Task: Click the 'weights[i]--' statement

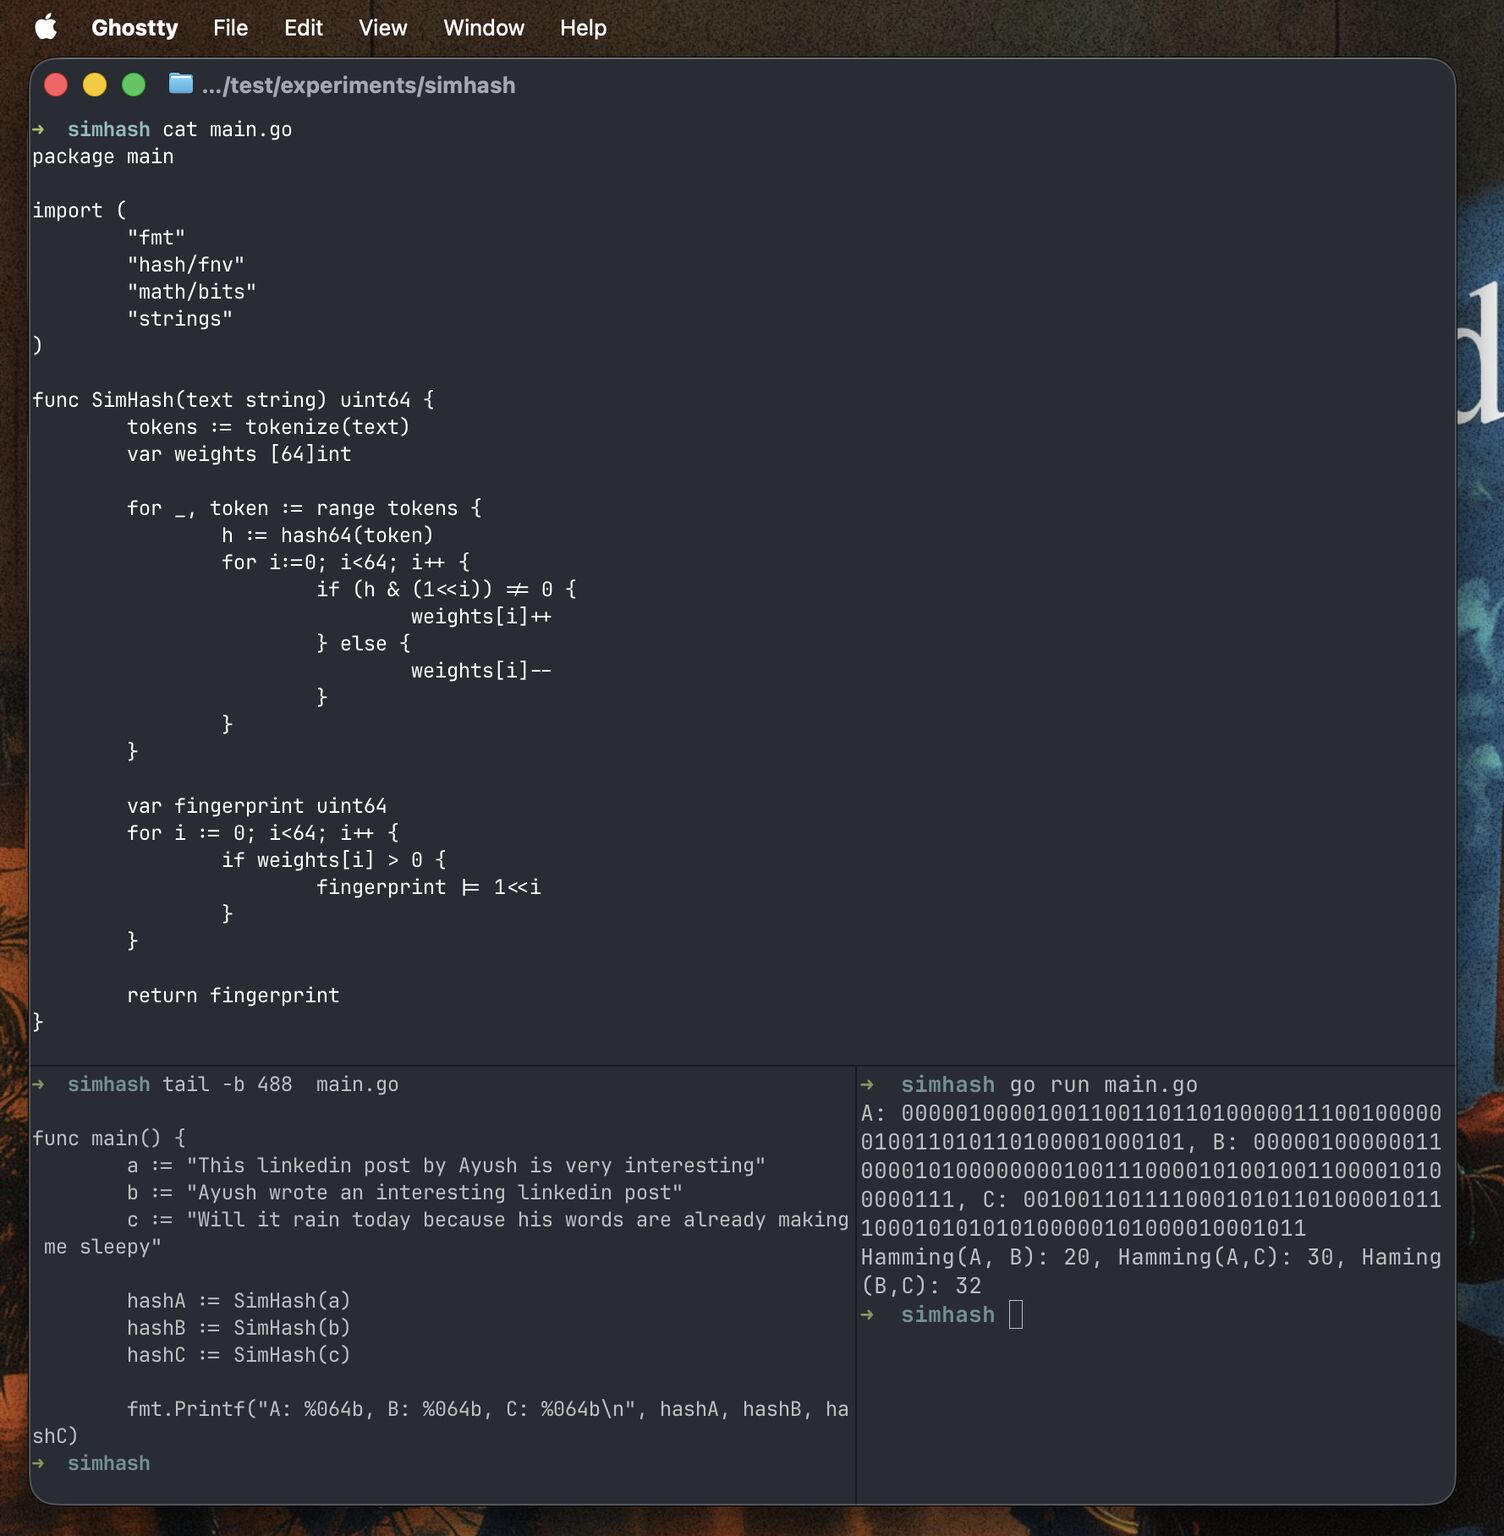Action: (481, 670)
